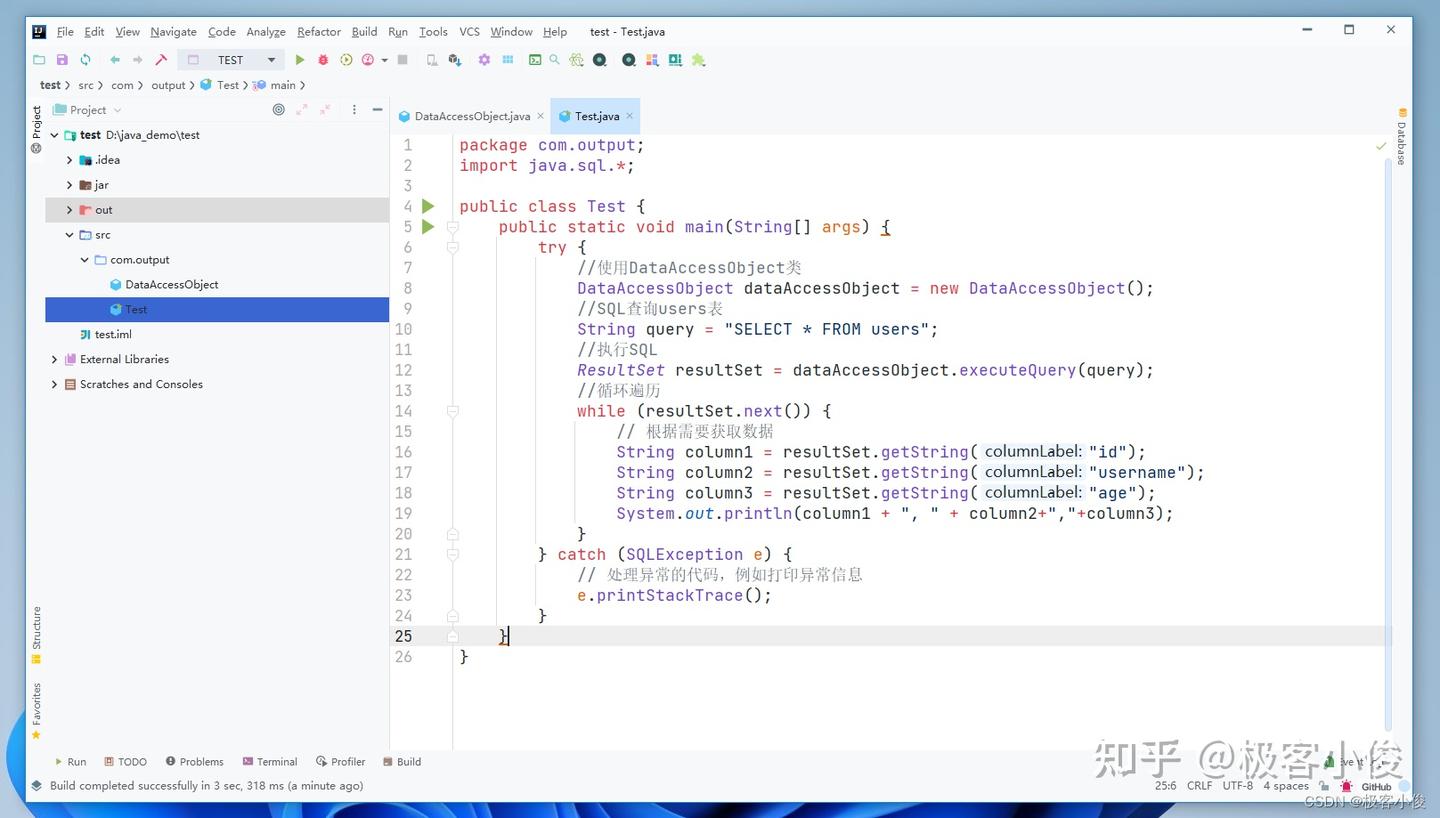Run the TEST configuration with the green play icon
Image resolution: width=1440 pixels, height=818 pixels.
pos(299,60)
